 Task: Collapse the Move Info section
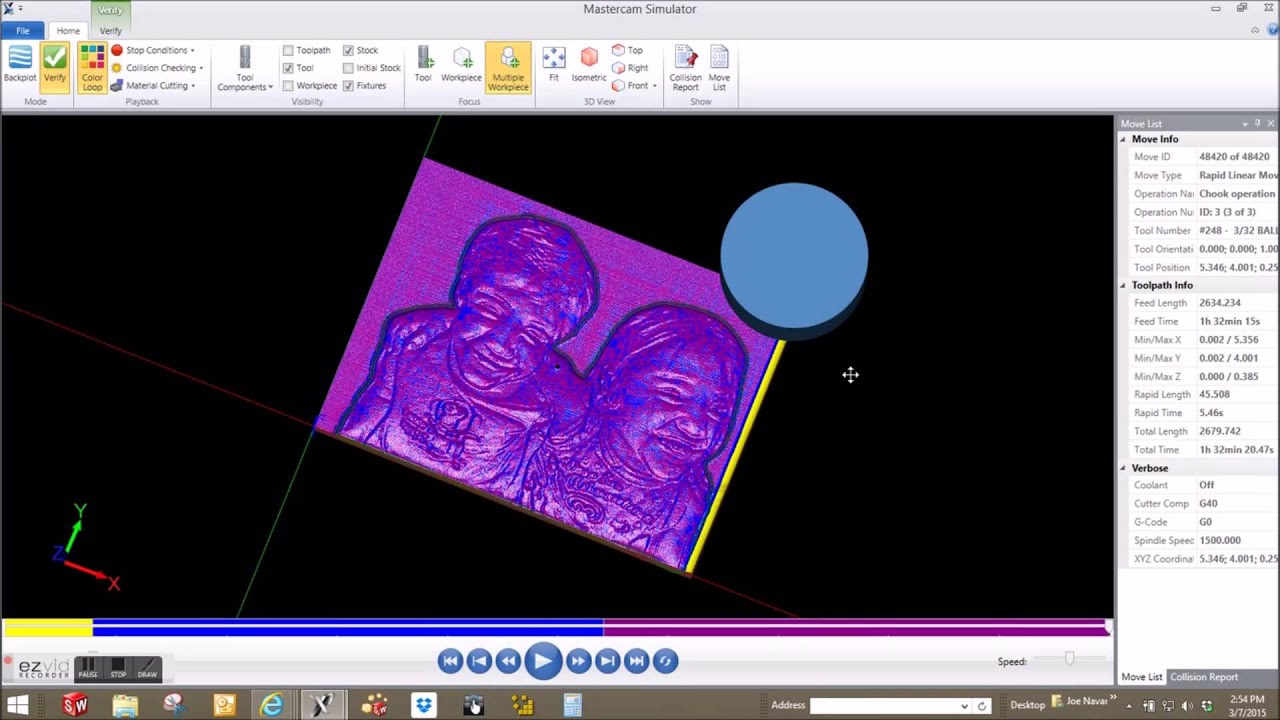[x=1123, y=139]
